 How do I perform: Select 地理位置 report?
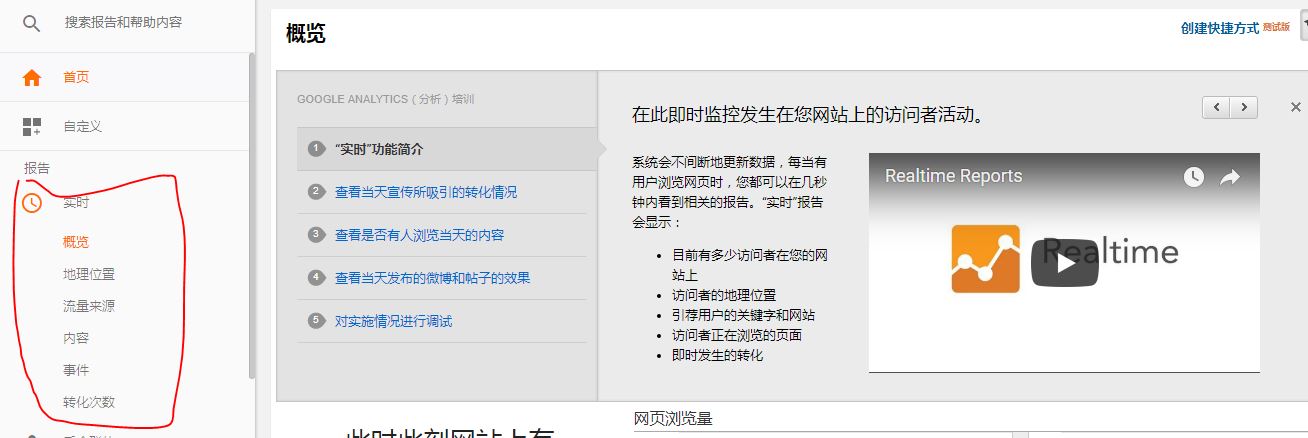[89, 274]
